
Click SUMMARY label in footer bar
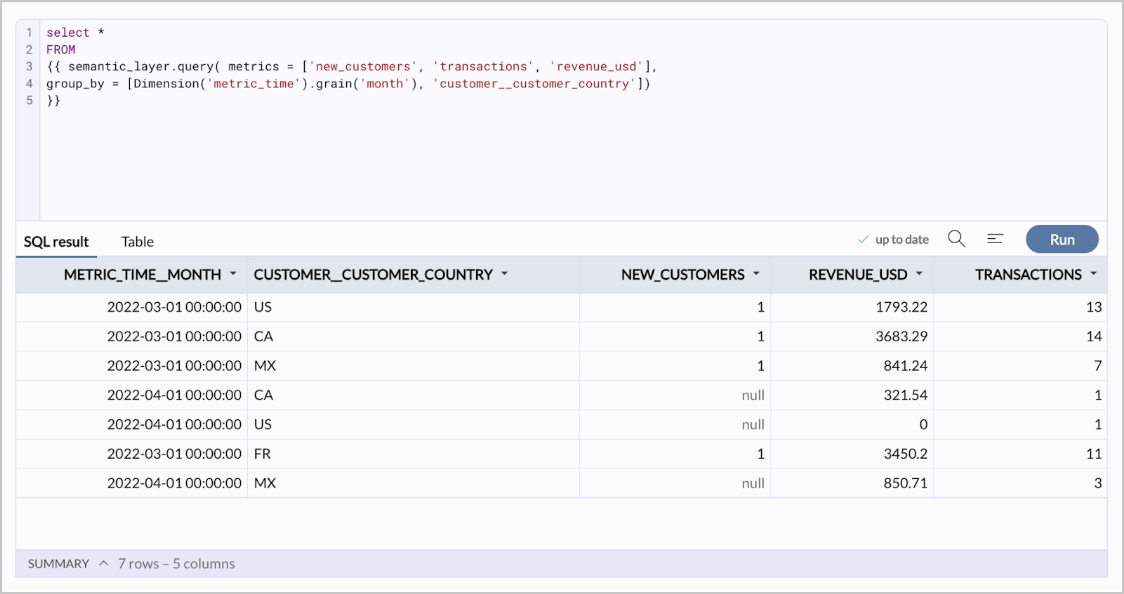(x=58, y=564)
